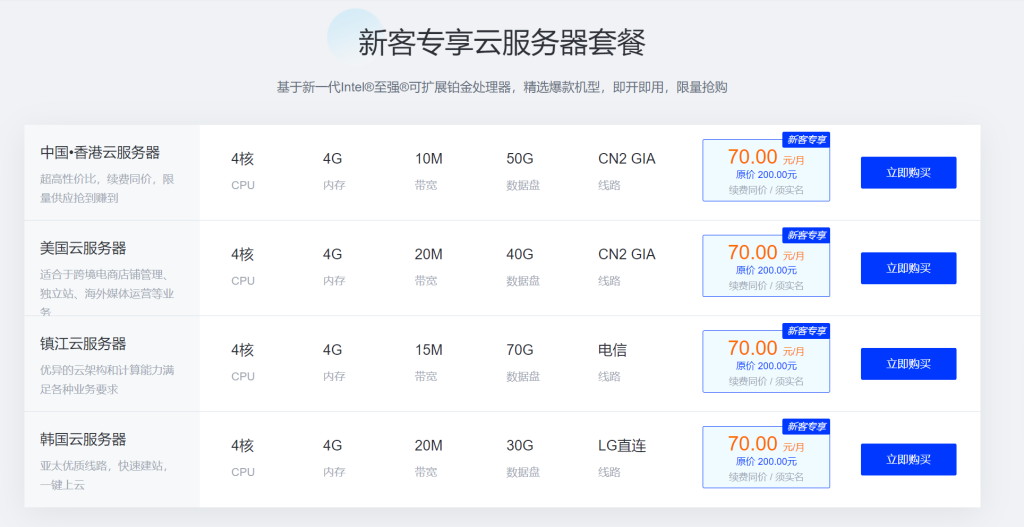
Task: Click the 70.00 元/月 price for Hong Kong server
Action: tap(765, 157)
